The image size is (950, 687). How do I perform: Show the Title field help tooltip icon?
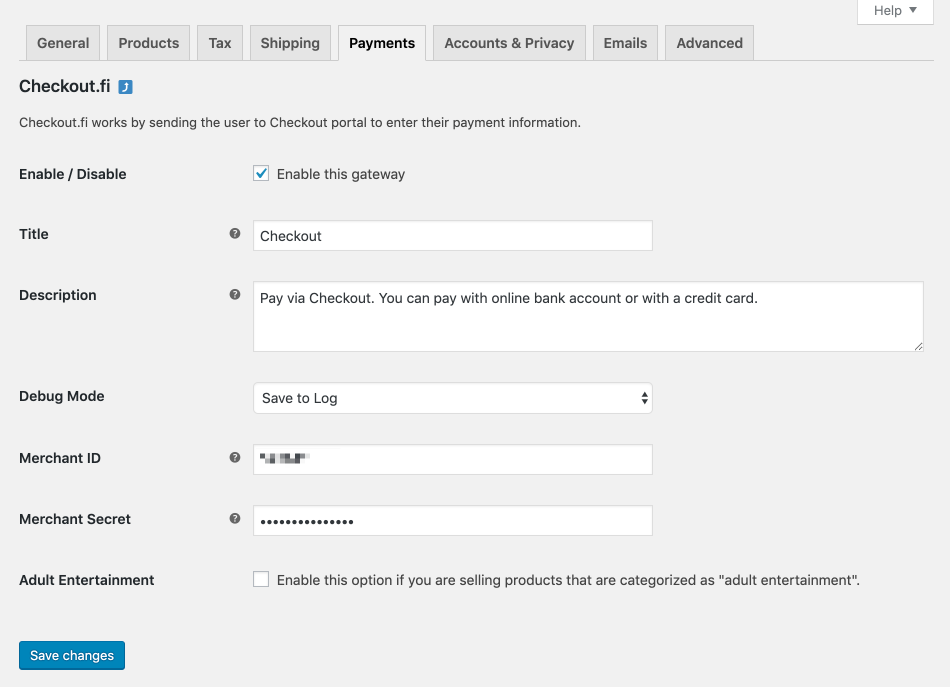click(x=235, y=234)
